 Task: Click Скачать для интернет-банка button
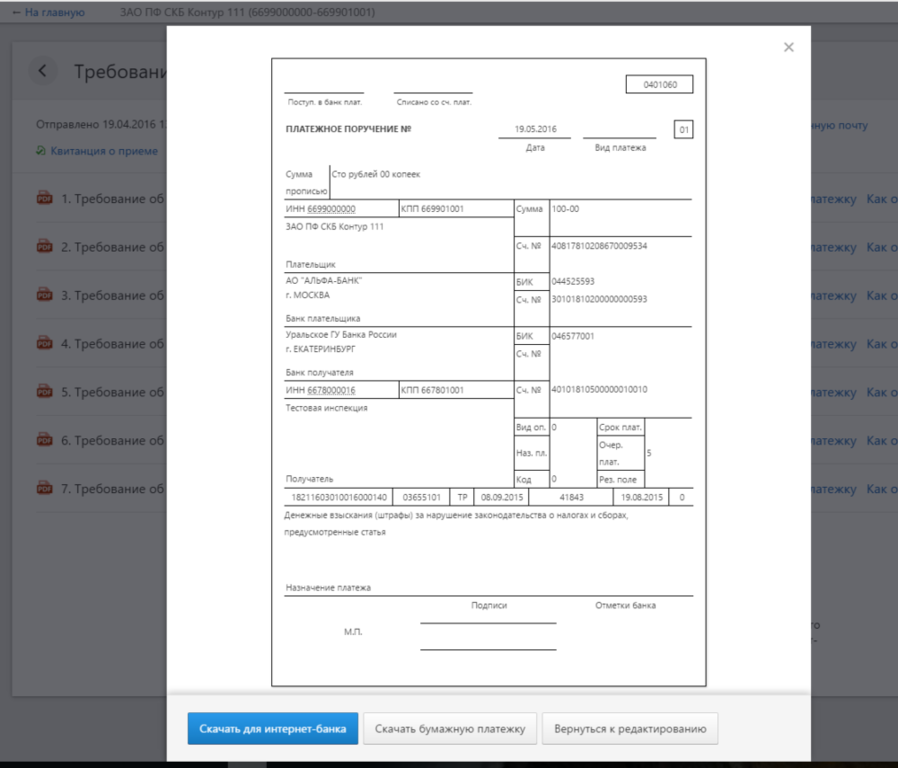[x=271, y=729]
